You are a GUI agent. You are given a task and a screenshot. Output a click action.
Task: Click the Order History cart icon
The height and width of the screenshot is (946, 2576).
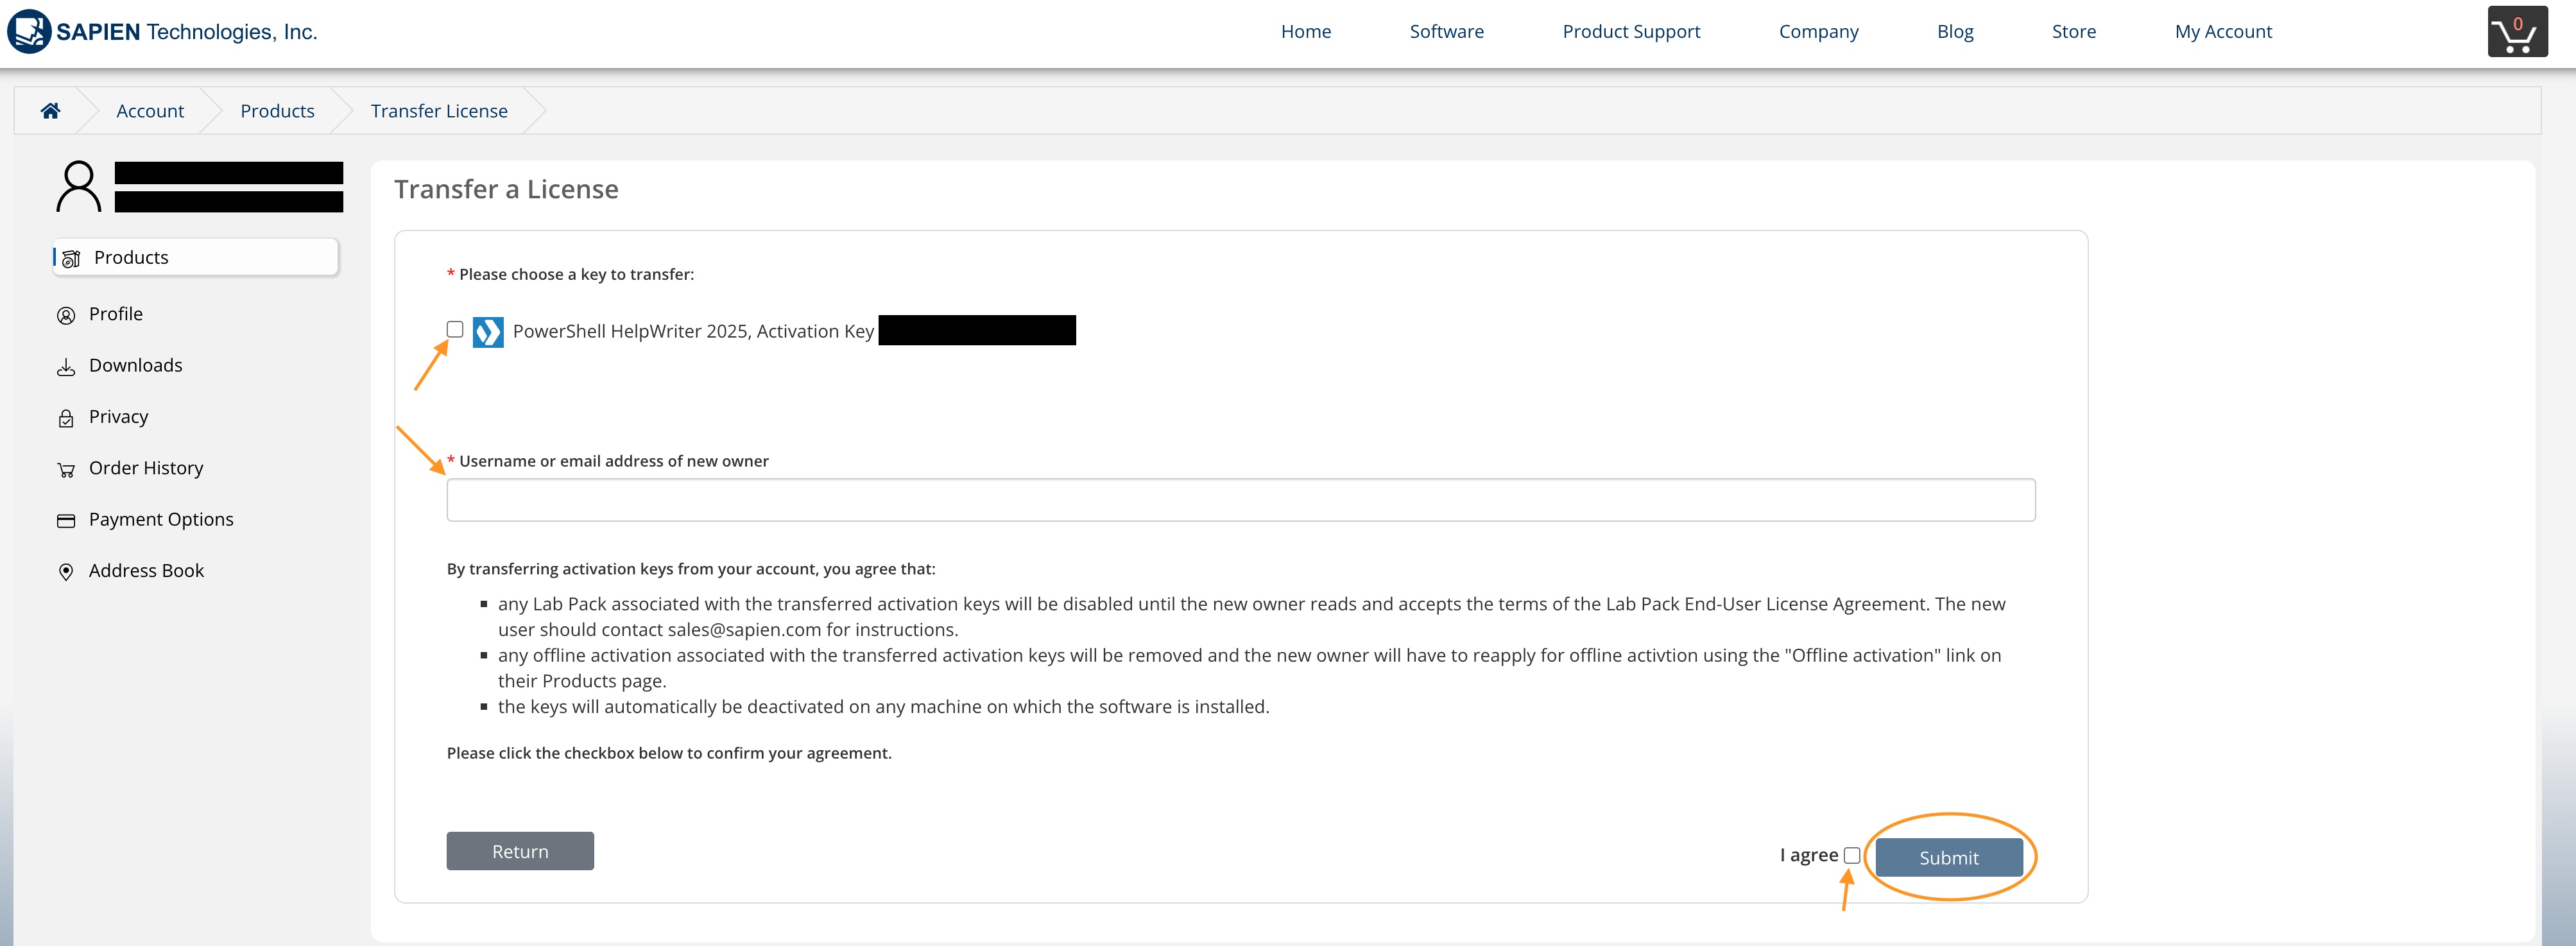tap(66, 469)
